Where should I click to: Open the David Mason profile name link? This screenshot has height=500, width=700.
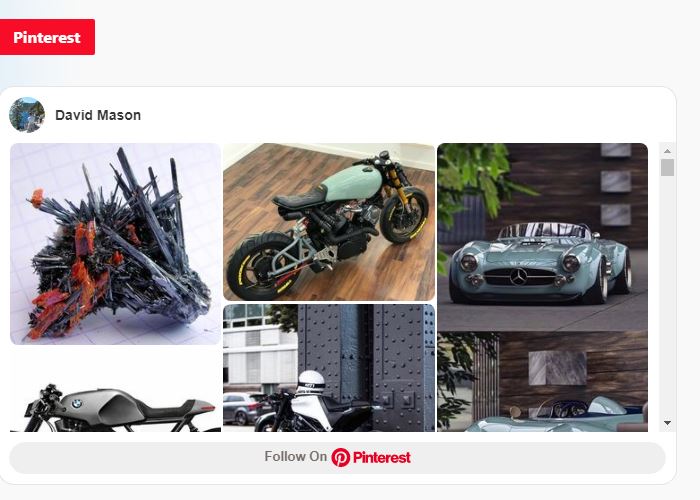[x=98, y=115]
